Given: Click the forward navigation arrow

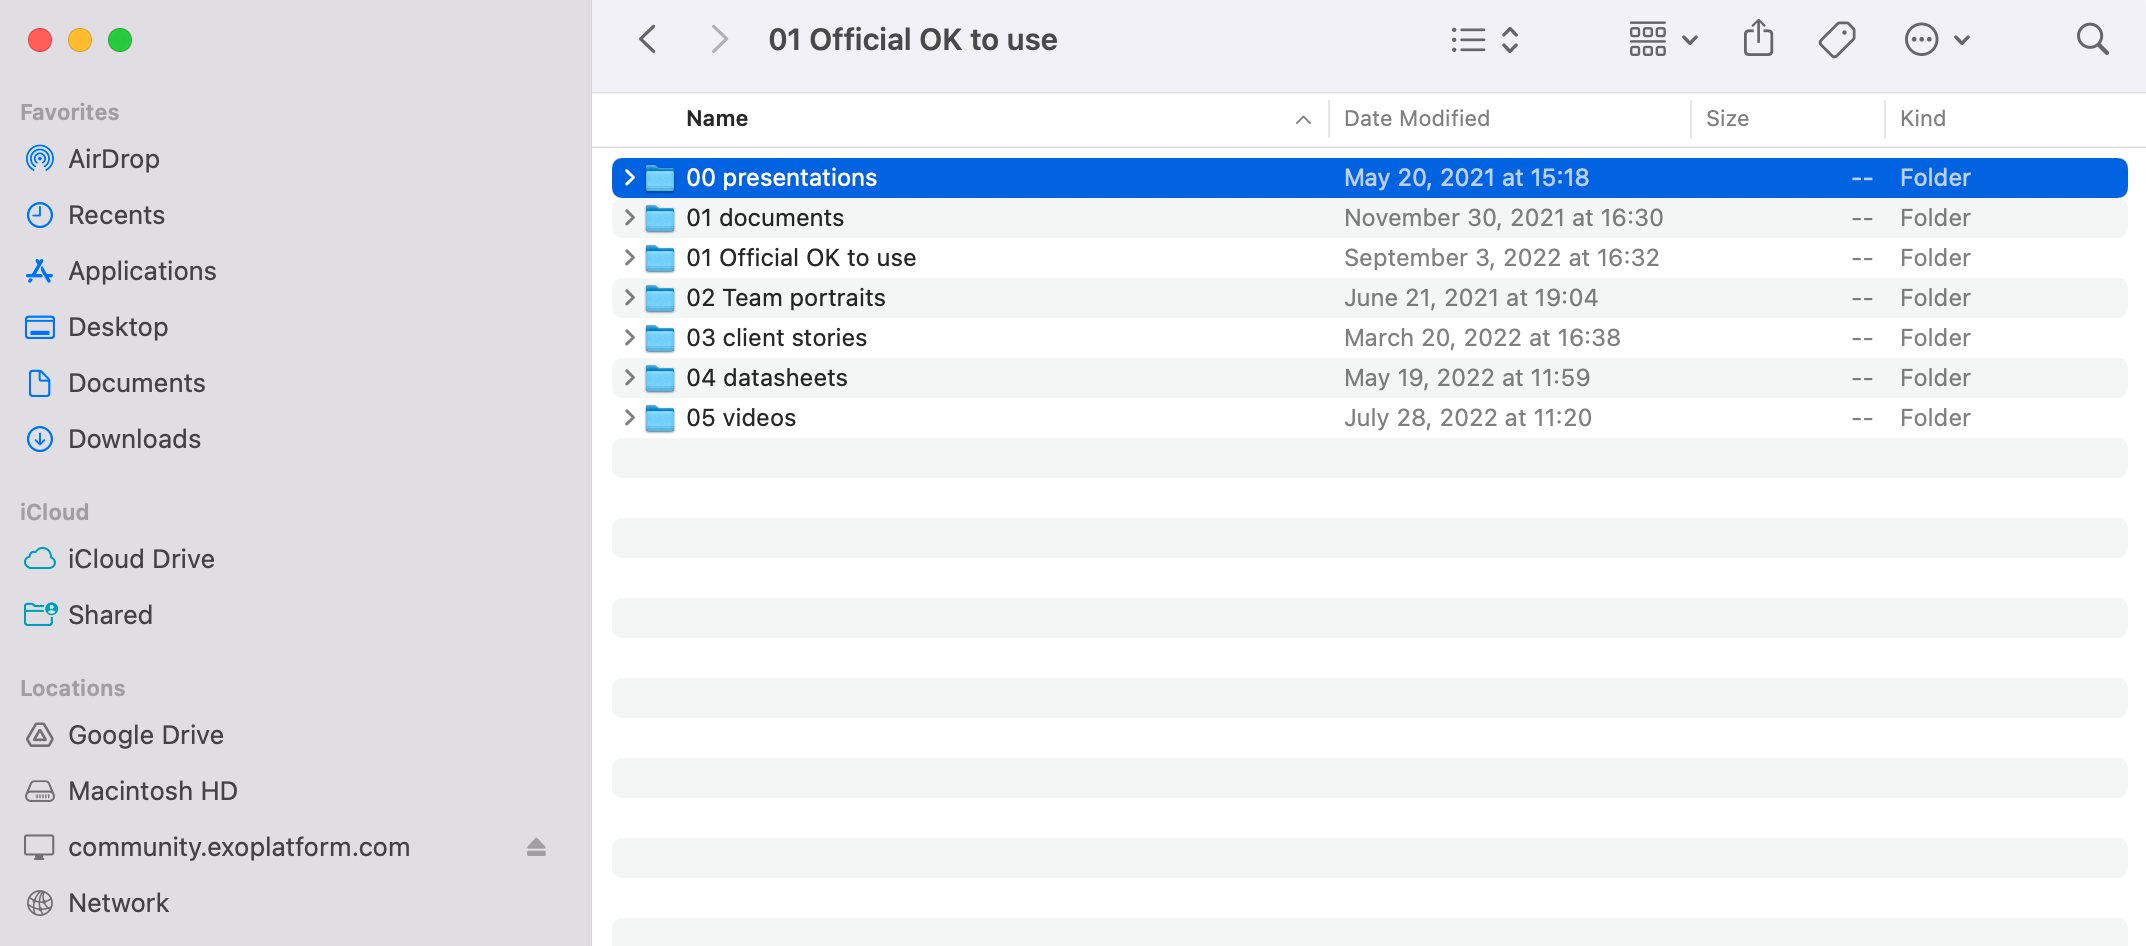Looking at the screenshot, I should (x=718, y=40).
